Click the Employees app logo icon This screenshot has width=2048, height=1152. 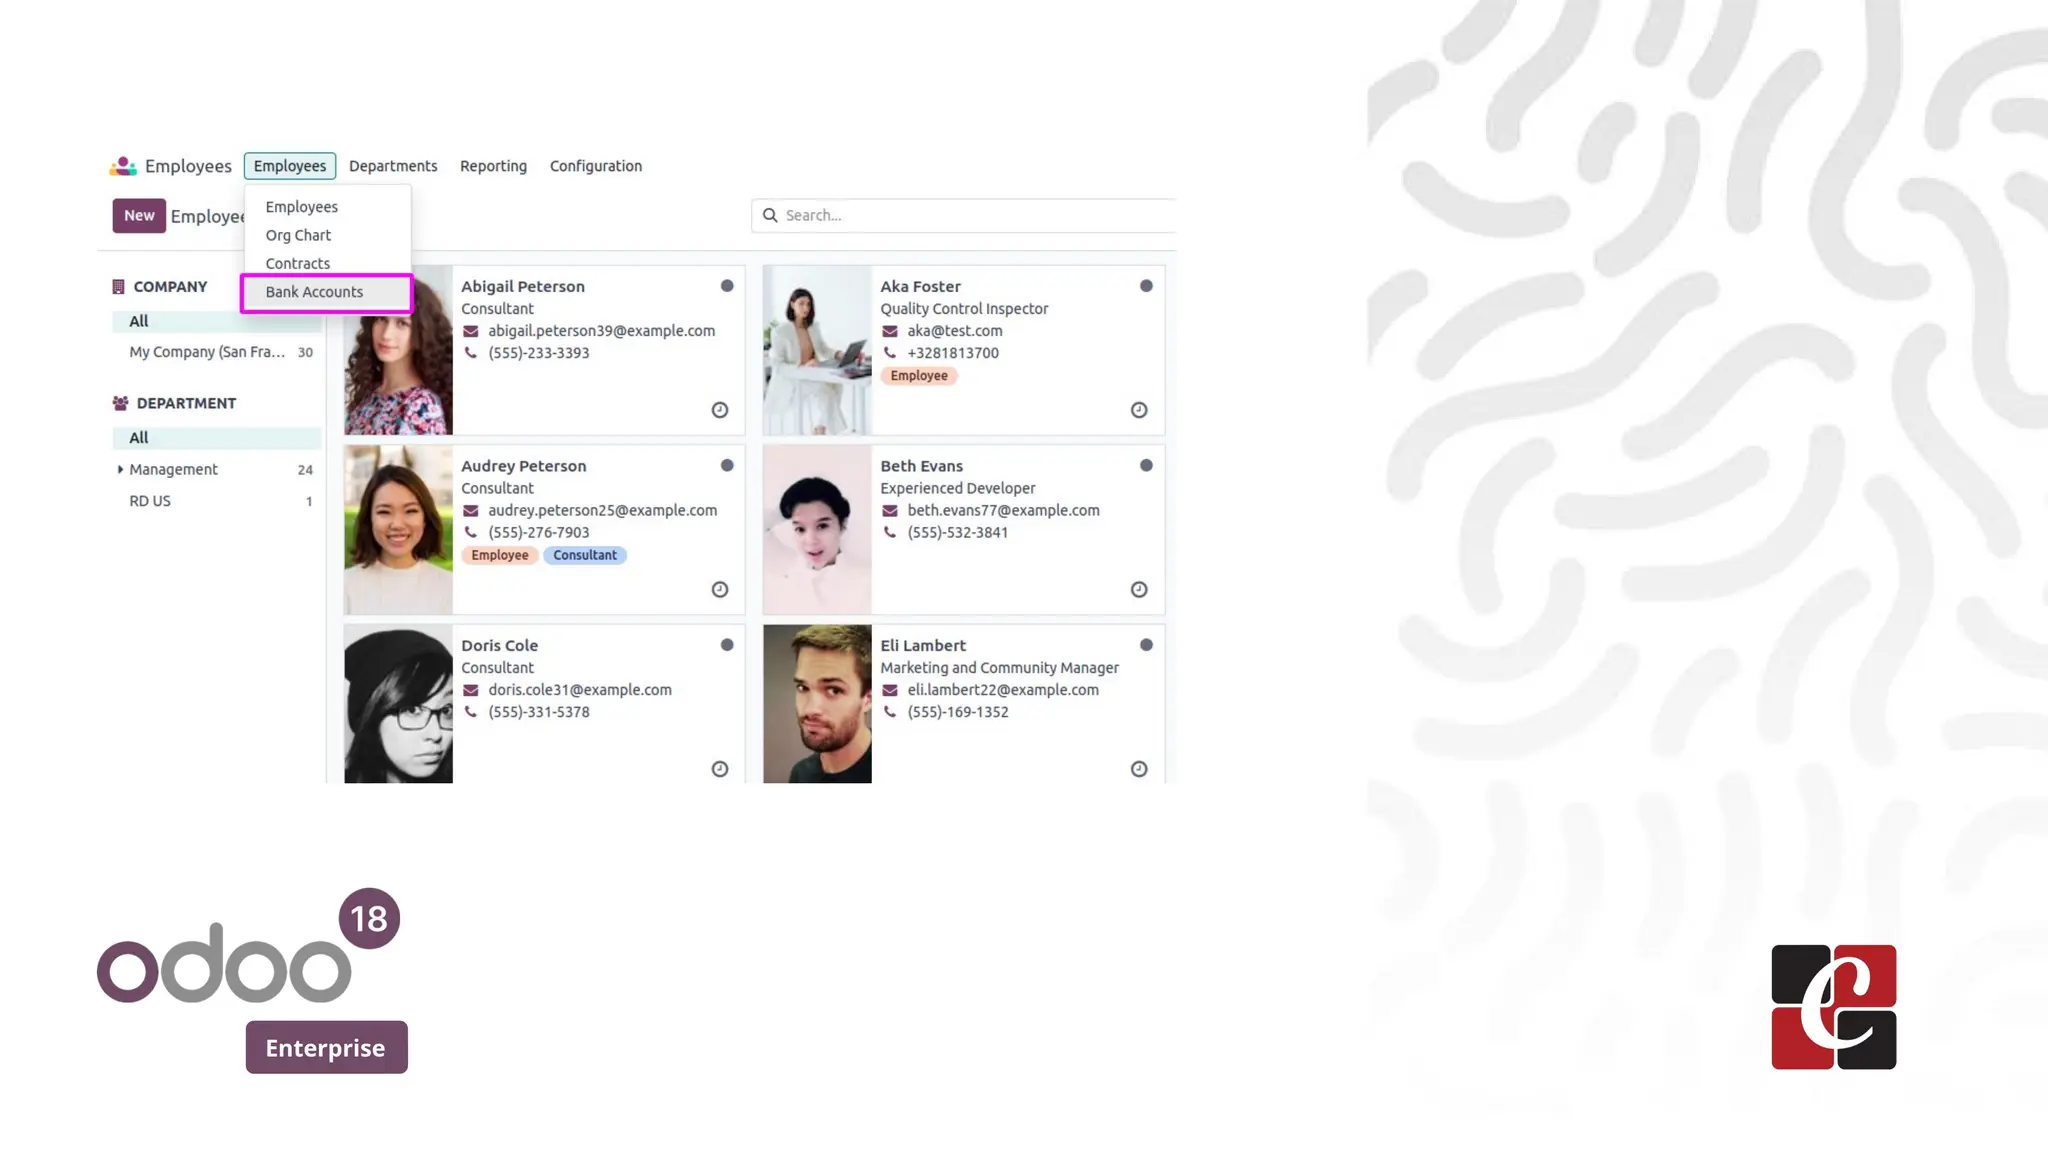(x=123, y=166)
